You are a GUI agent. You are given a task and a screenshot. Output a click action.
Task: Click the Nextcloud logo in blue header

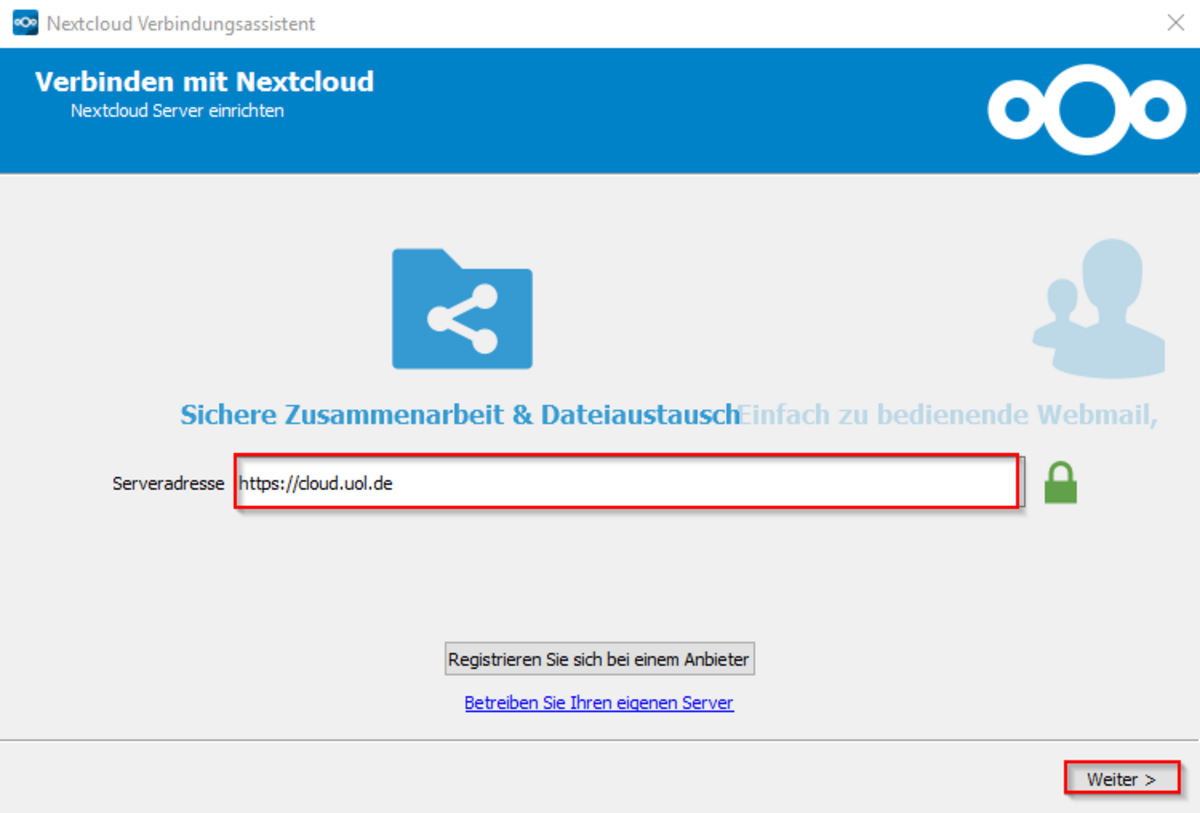click(1086, 110)
